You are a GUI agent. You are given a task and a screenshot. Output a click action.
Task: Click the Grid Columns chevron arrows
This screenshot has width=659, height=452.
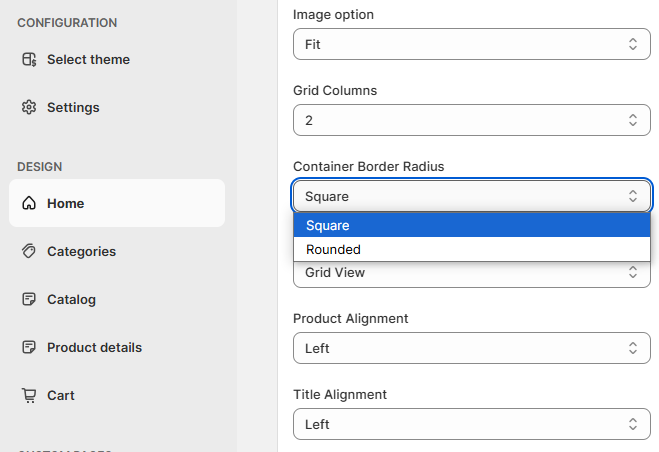[633, 120]
